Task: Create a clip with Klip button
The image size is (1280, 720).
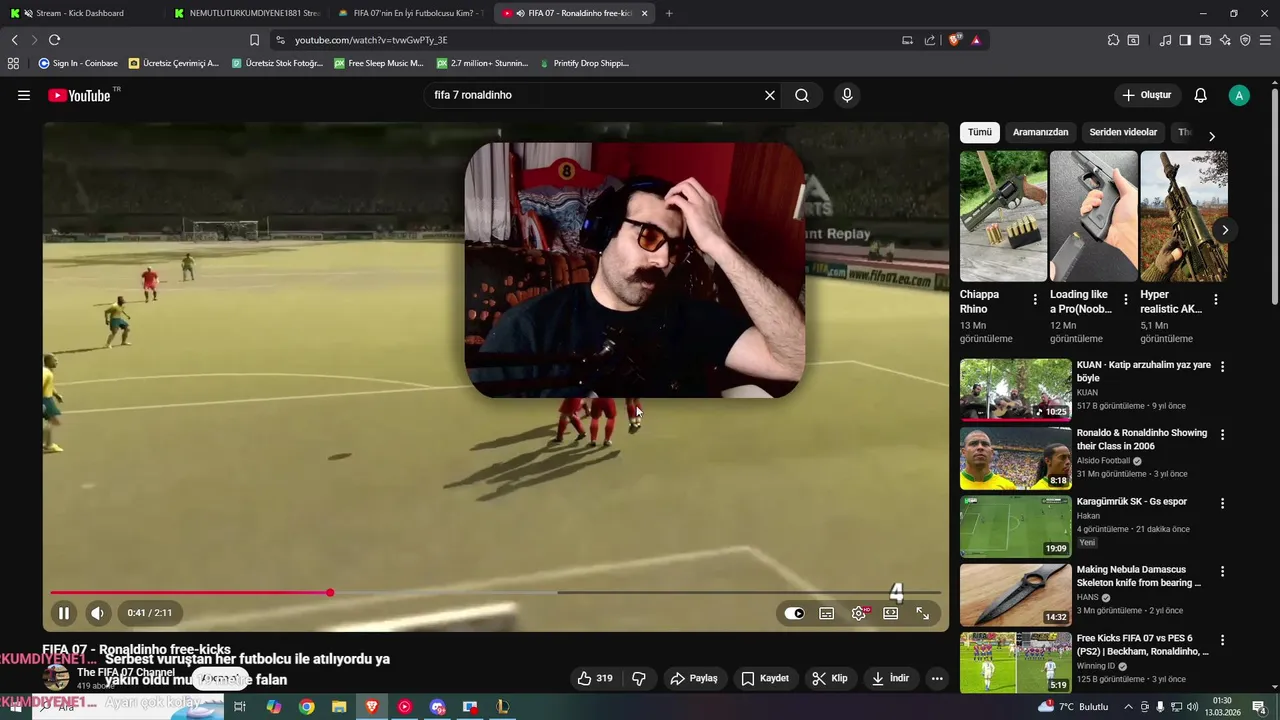Action: 830,678
